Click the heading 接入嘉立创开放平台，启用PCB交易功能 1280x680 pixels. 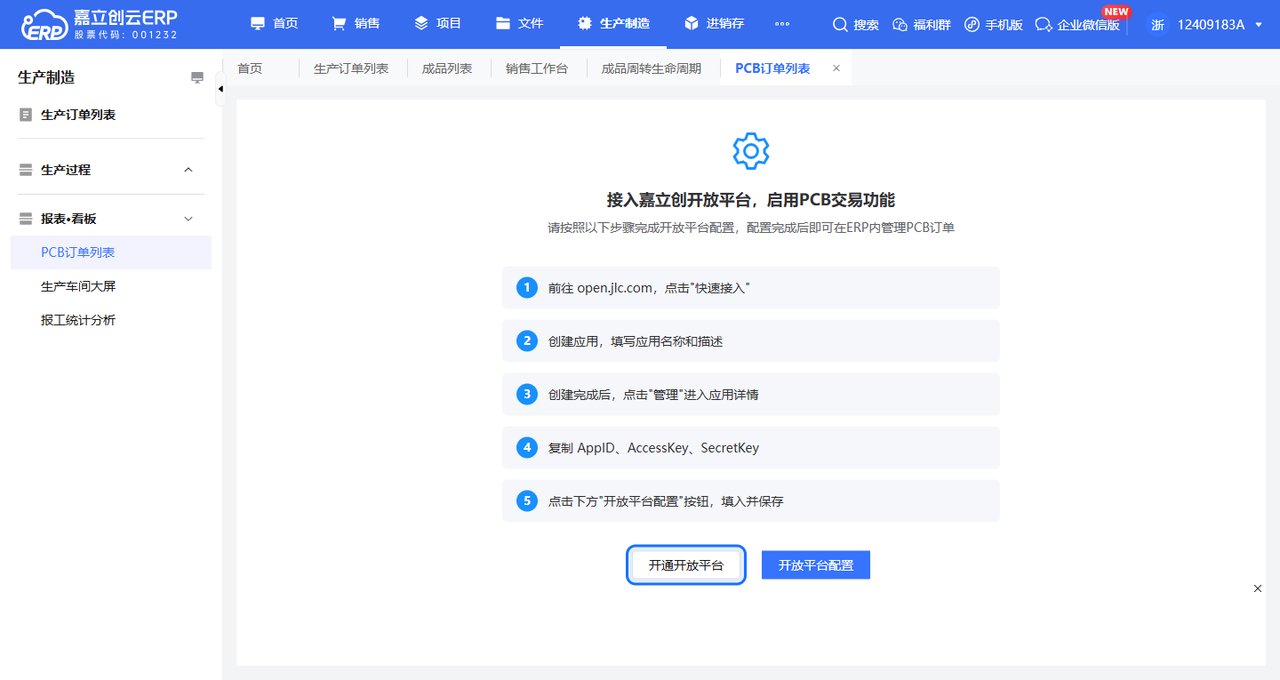point(751,200)
